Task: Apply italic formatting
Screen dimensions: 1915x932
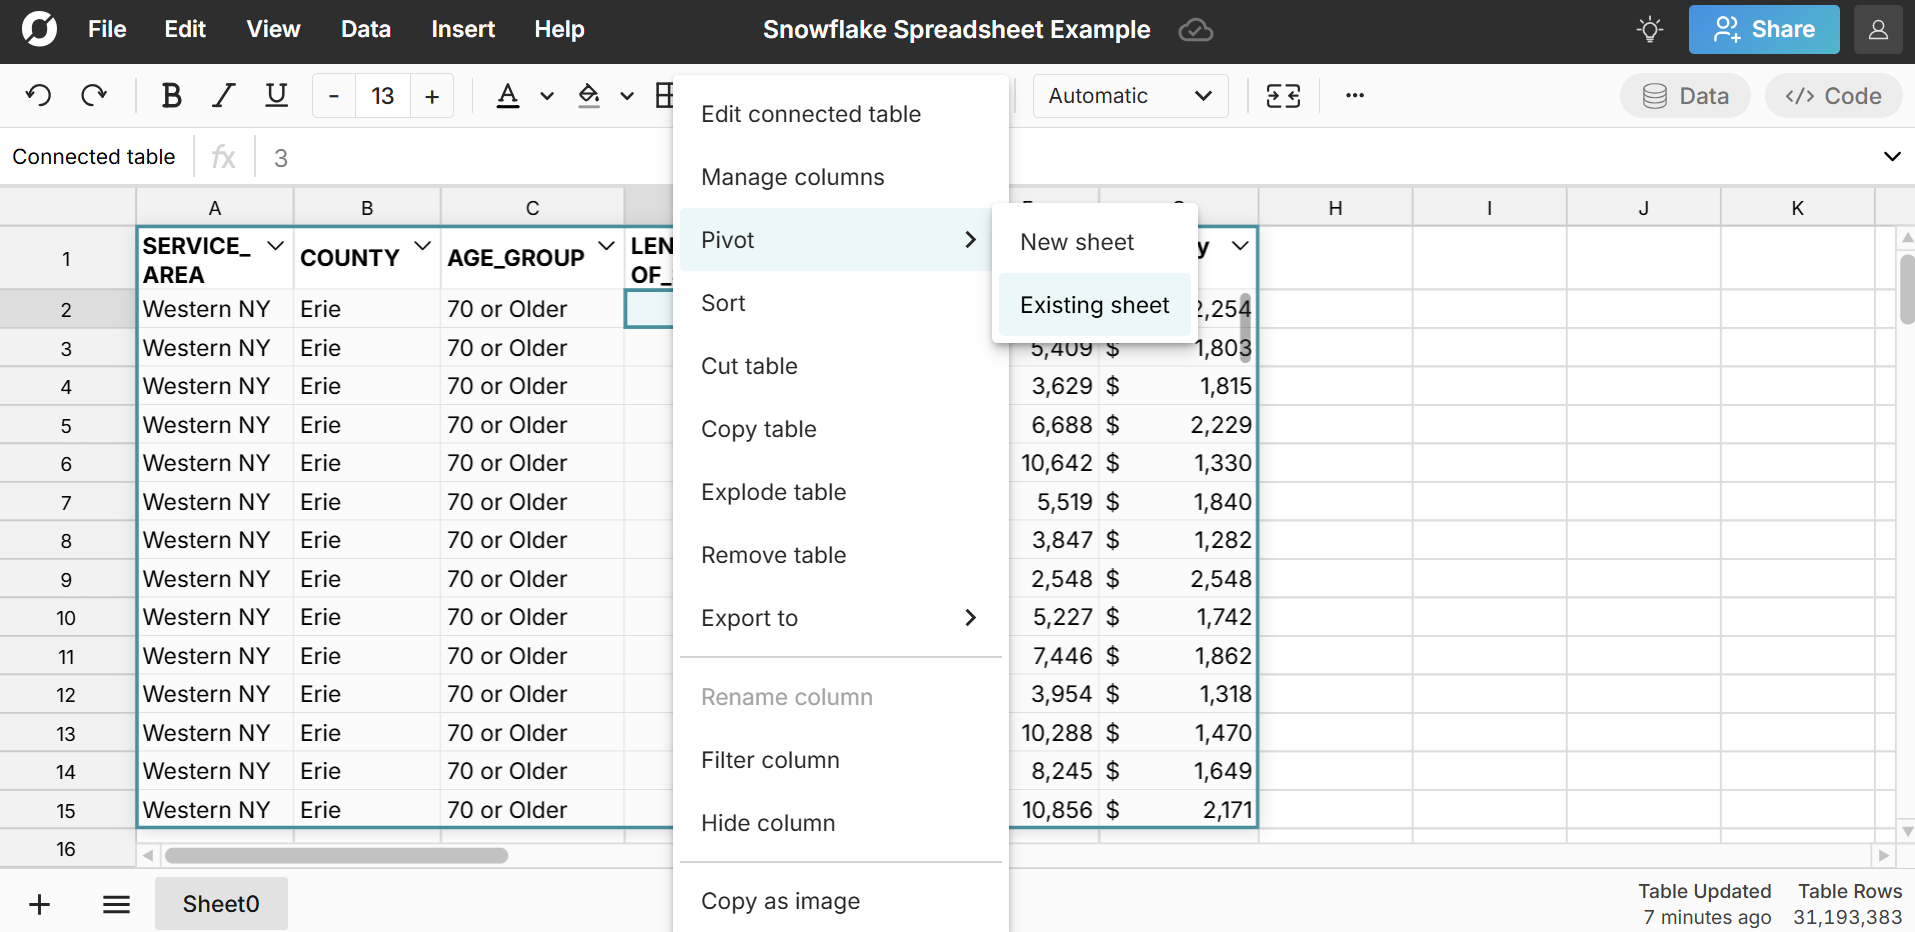Action: tap(223, 95)
